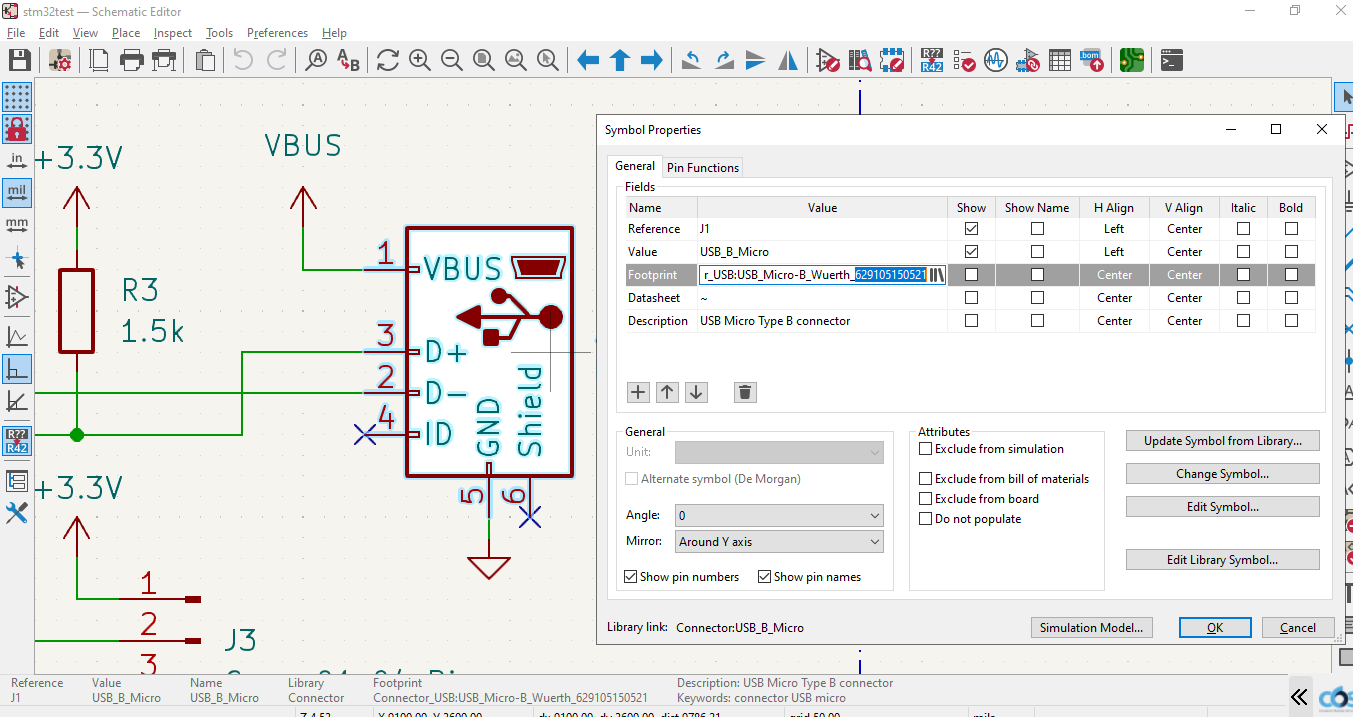This screenshot has width=1353, height=717.
Task: Open the Simulator waveform icon
Action: pos(996,60)
